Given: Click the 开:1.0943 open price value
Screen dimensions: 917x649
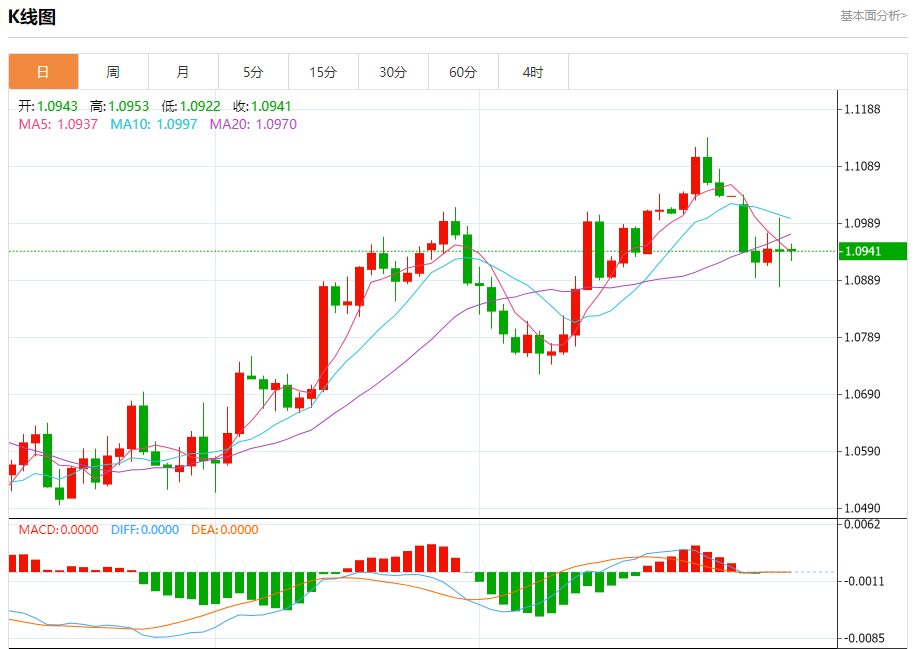Looking at the screenshot, I should click(48, 106).
